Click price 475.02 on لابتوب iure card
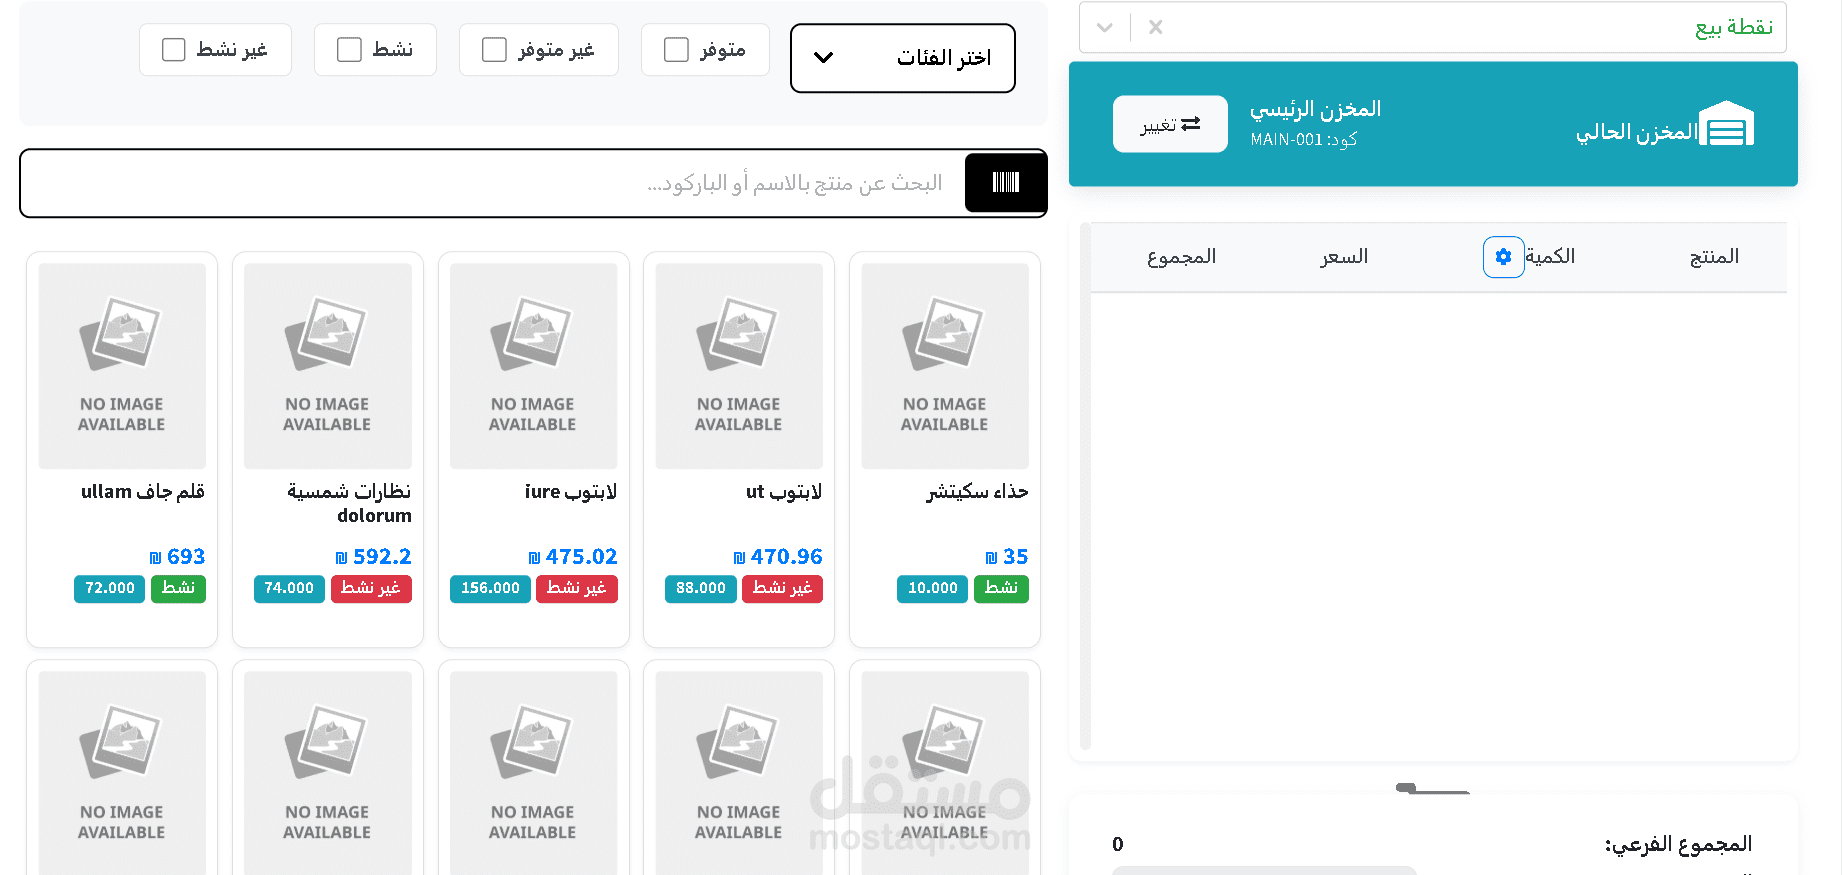This screenshot has width=1842, height=875. point(572,556)
